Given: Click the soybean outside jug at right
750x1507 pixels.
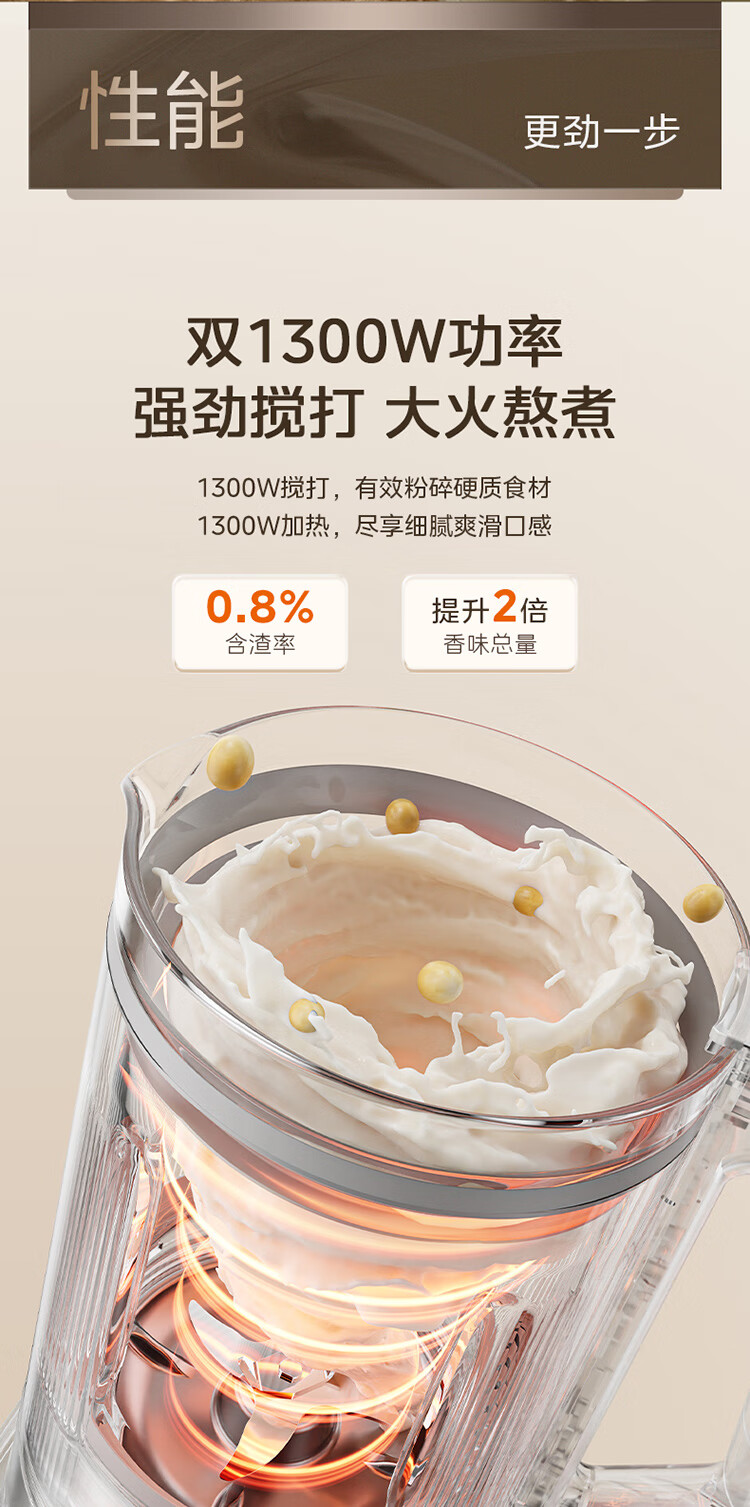Looking at the screenshot, I should pyautogui.click(x=703, y=903).
